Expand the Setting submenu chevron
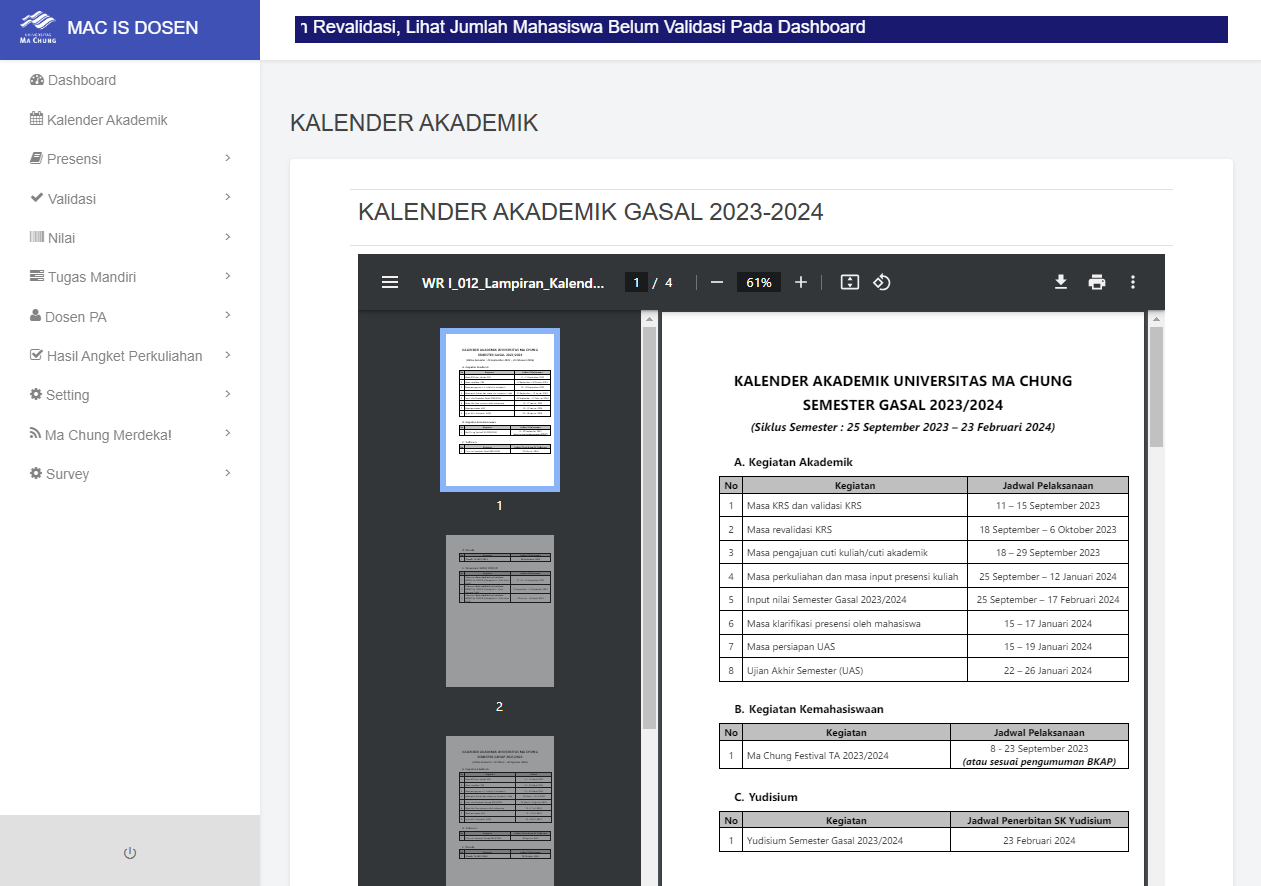 [x=228, y=394]
